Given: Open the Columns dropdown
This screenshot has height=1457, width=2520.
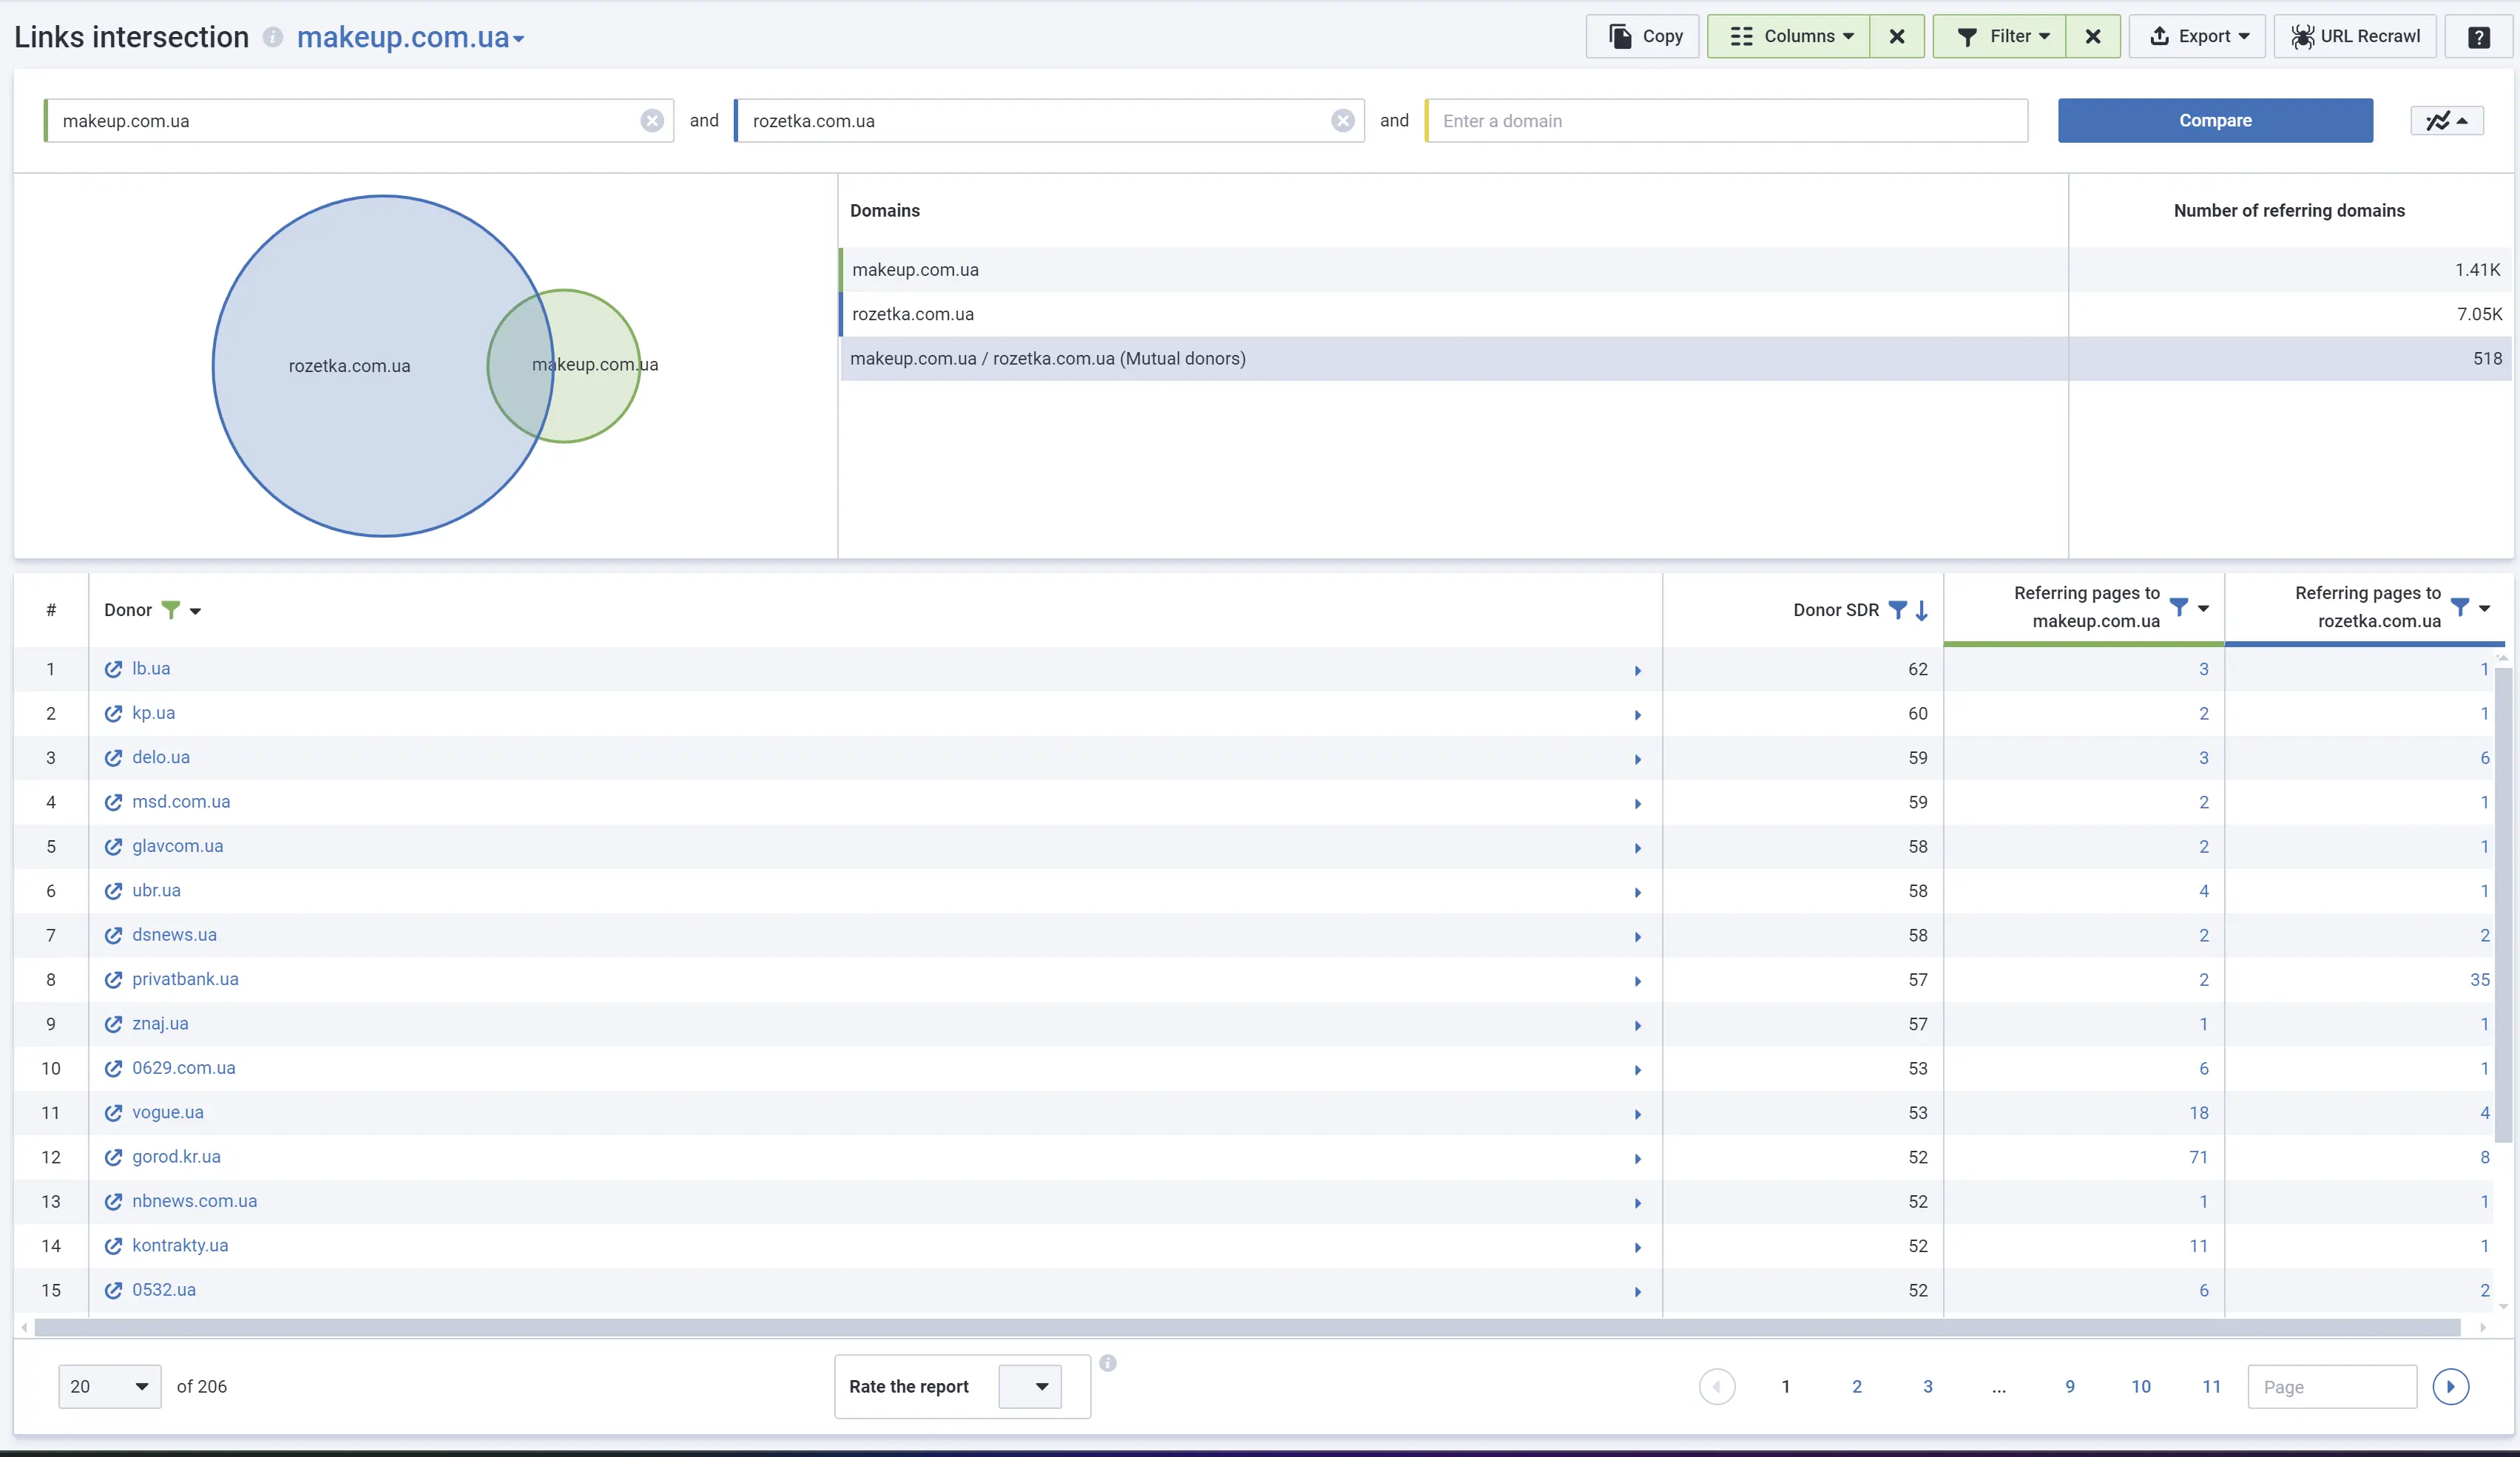Looking at the screenshot, I should pos(1788,37).
